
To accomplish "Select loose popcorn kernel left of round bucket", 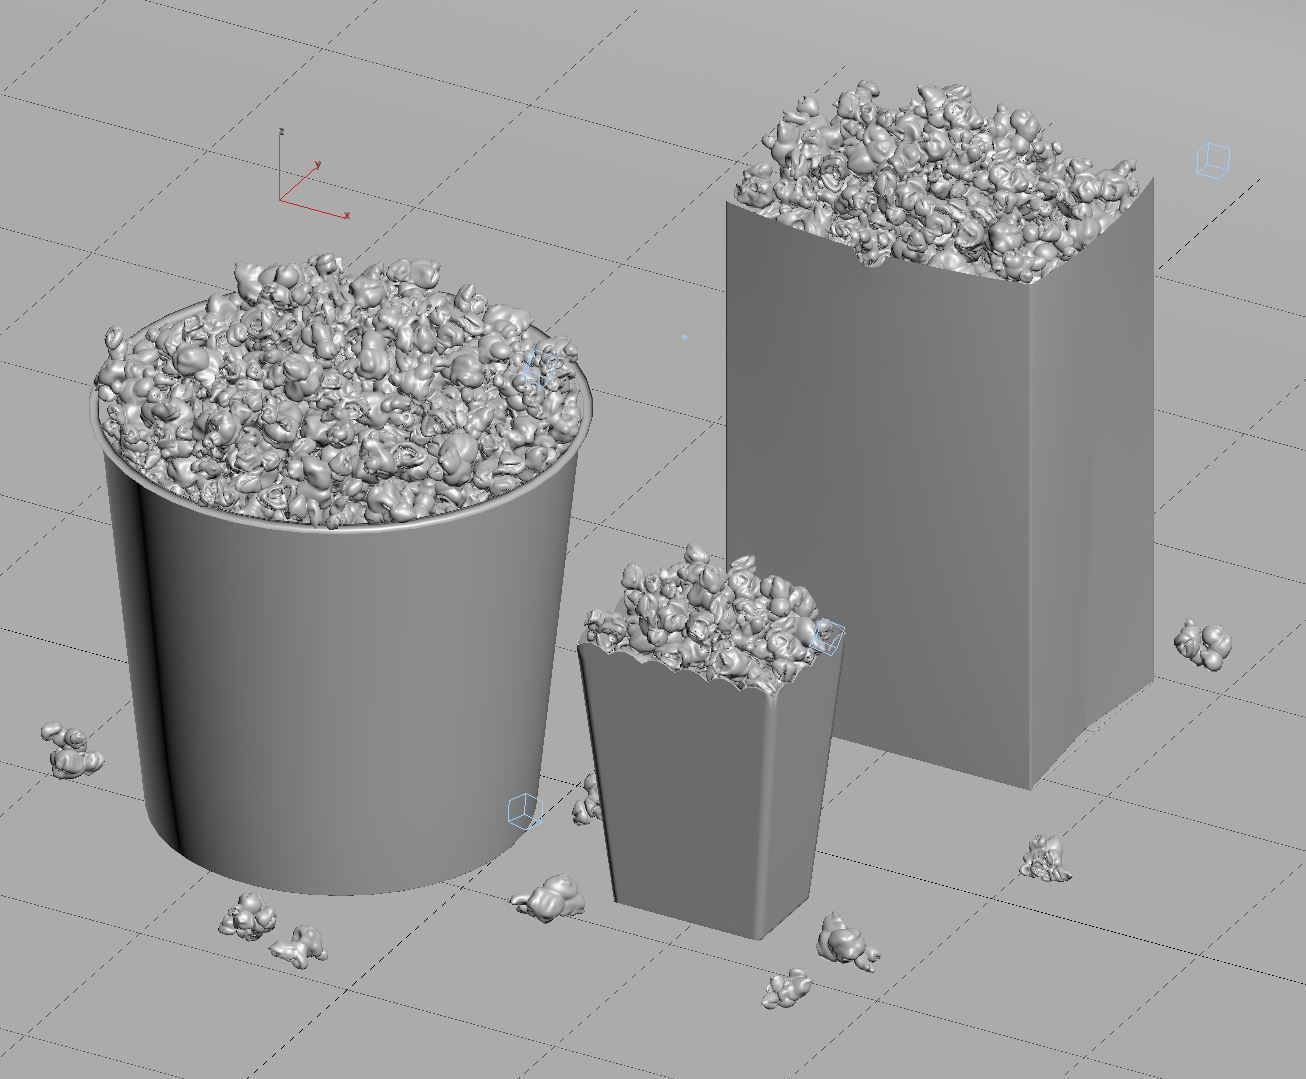I will (72, 751).
